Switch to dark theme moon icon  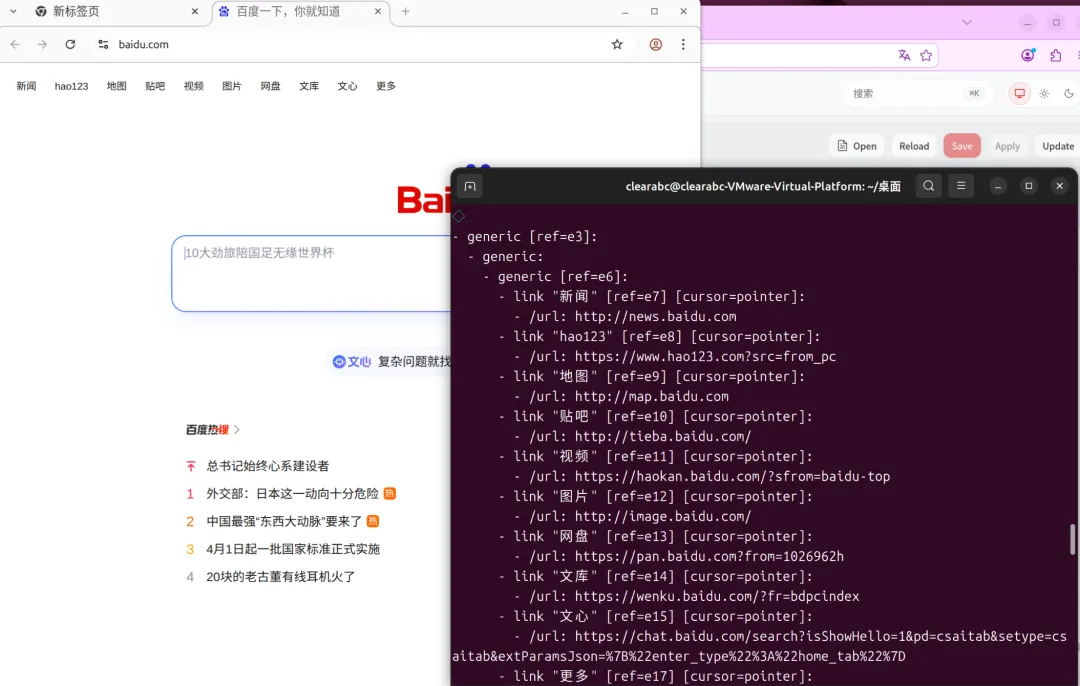tap(1069, 94)
